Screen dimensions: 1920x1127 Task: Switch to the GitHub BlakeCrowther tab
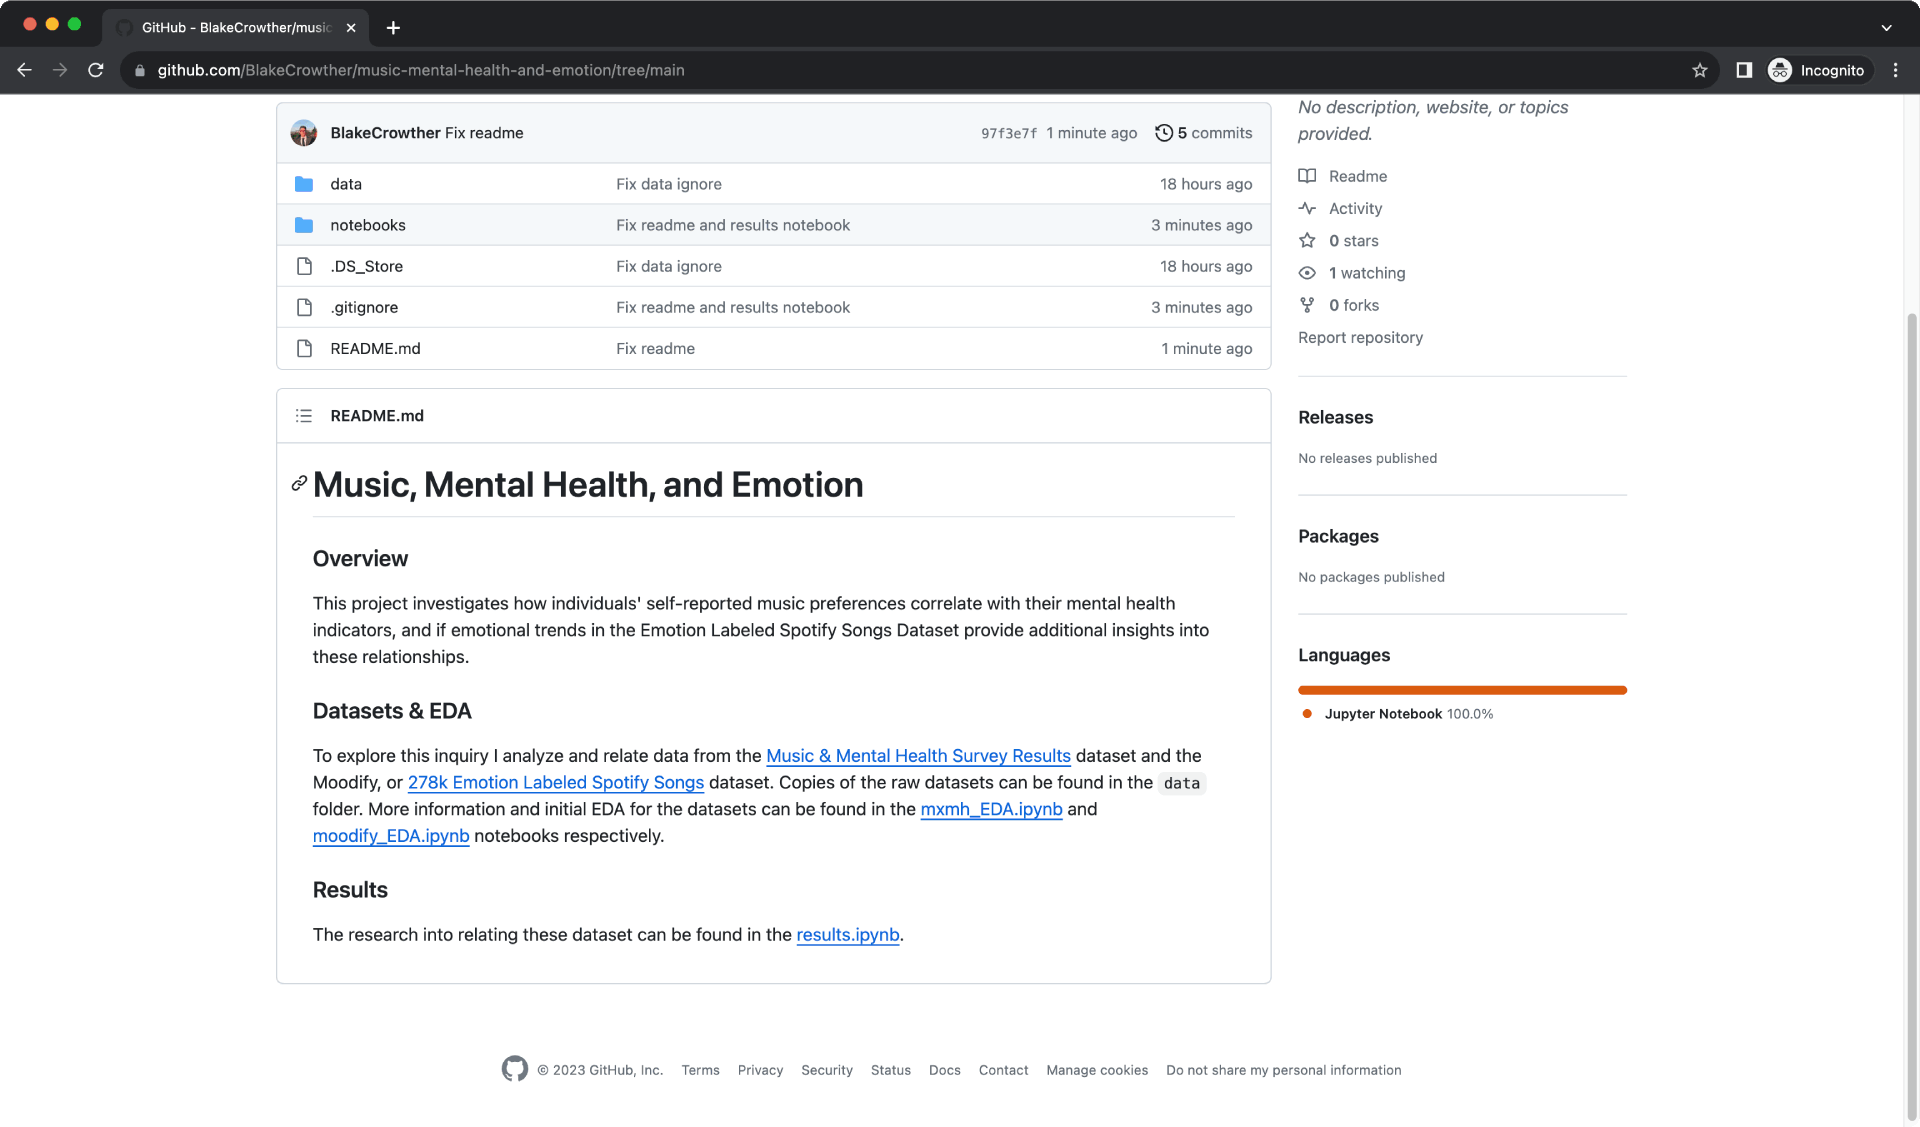click(235, 28)
